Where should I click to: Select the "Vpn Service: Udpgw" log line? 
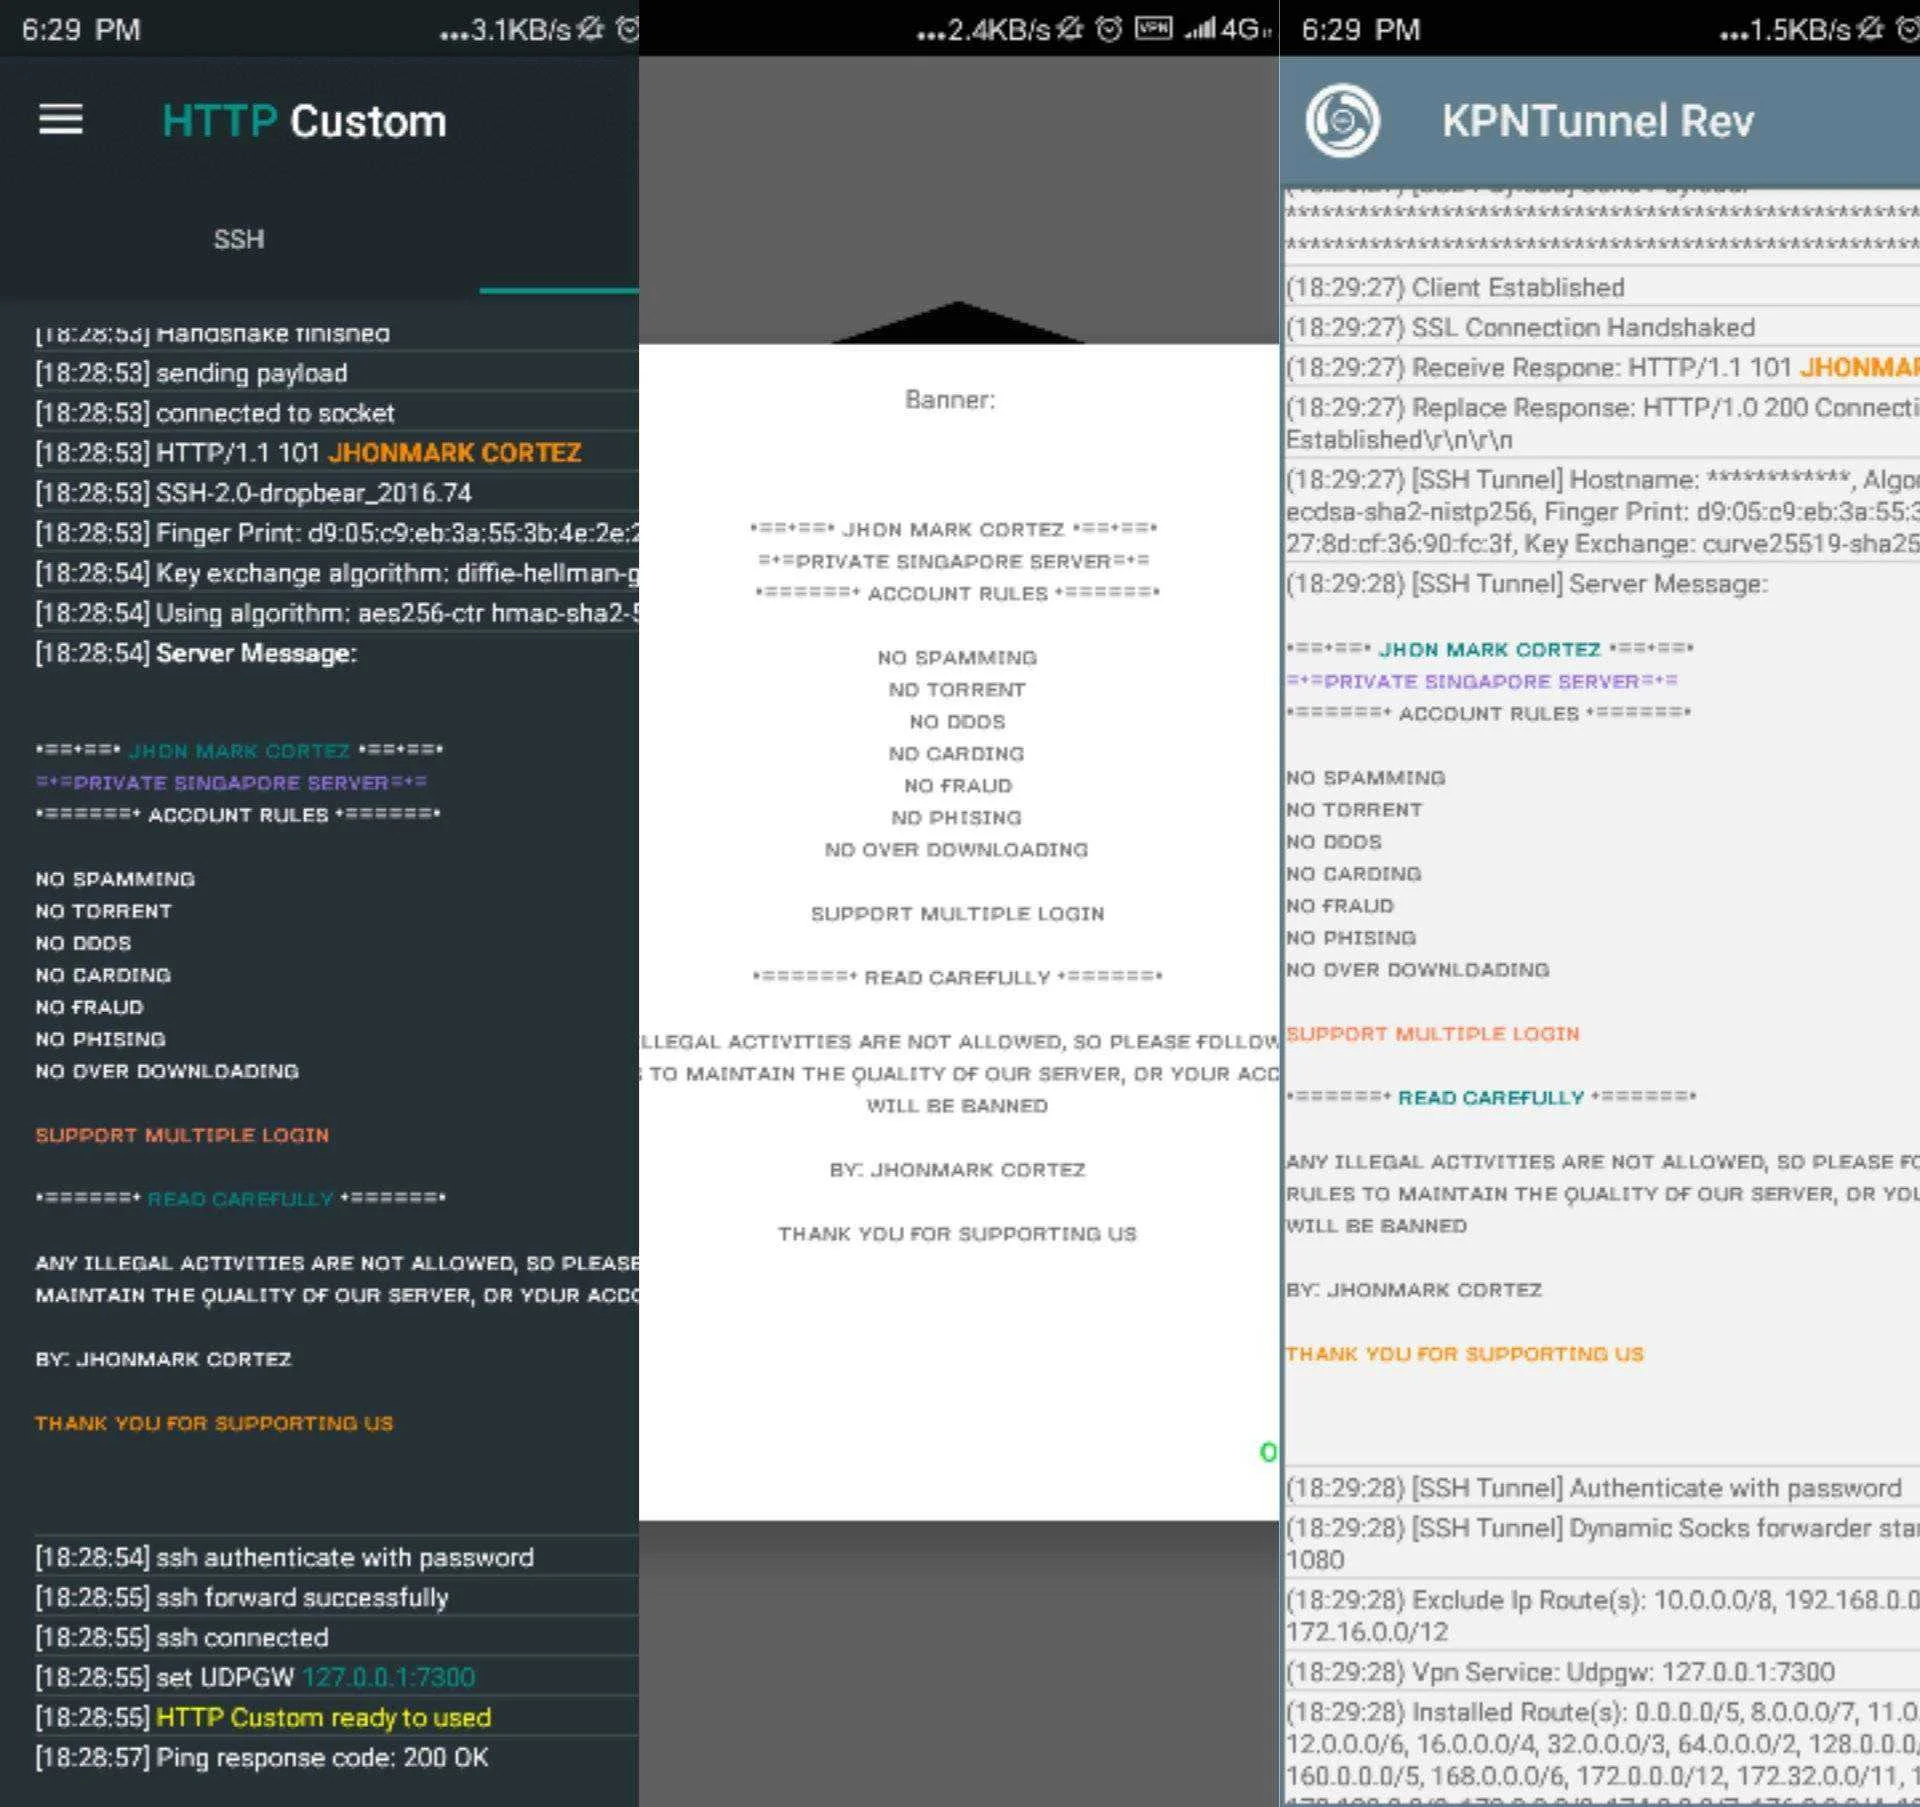click(x=1602, y=1671)
